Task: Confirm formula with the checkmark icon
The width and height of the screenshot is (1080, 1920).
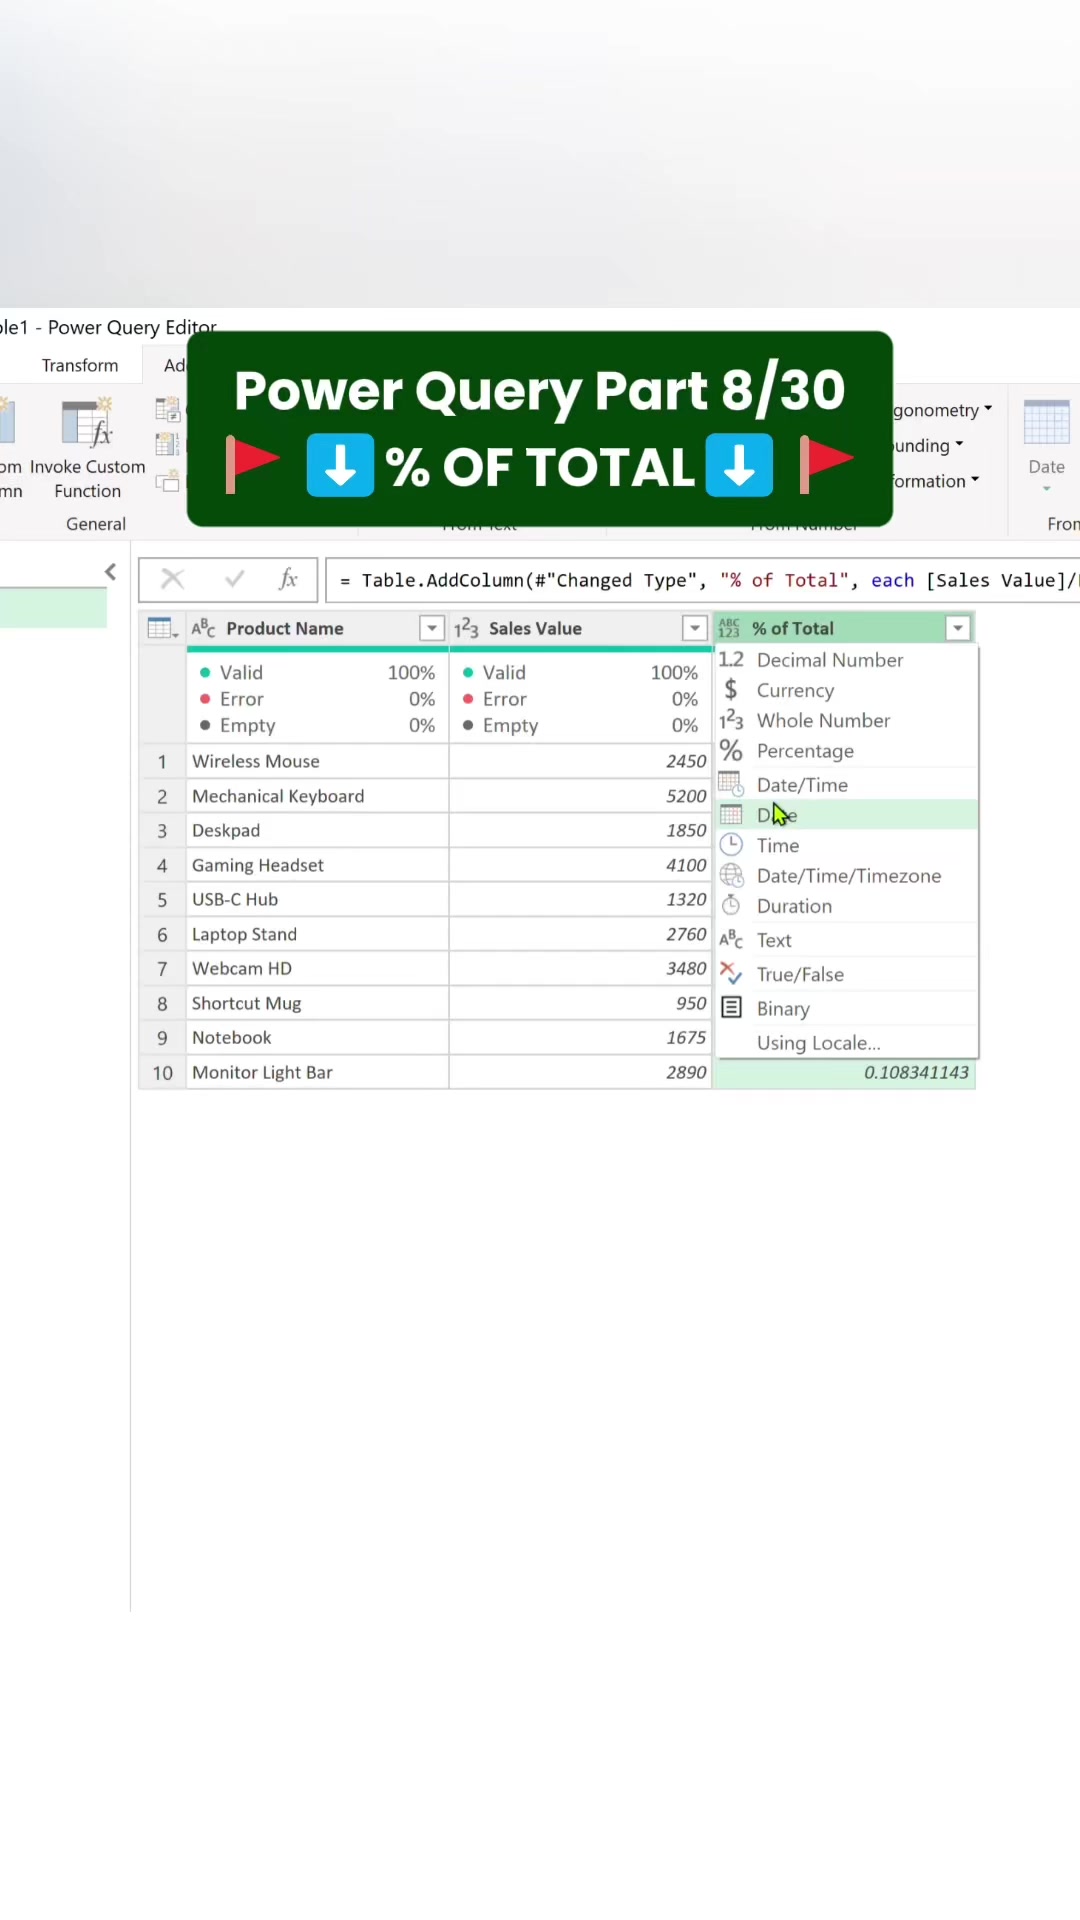Action: pos(235,579)
